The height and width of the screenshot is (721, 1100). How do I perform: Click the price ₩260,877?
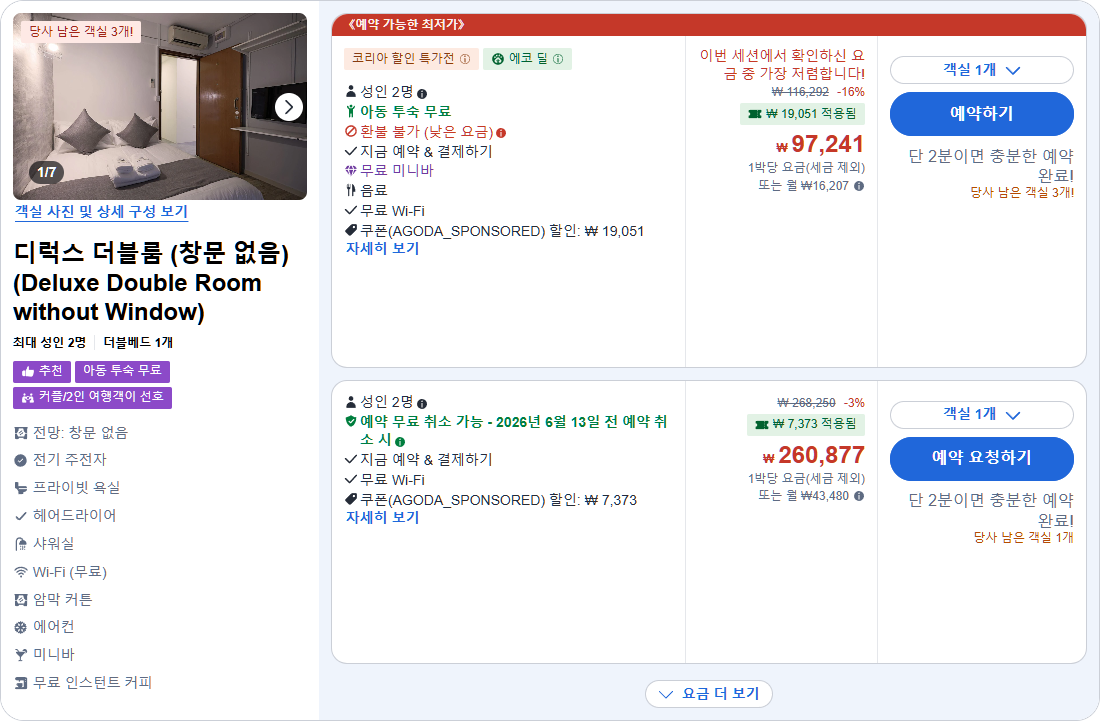tap(813, 455)
